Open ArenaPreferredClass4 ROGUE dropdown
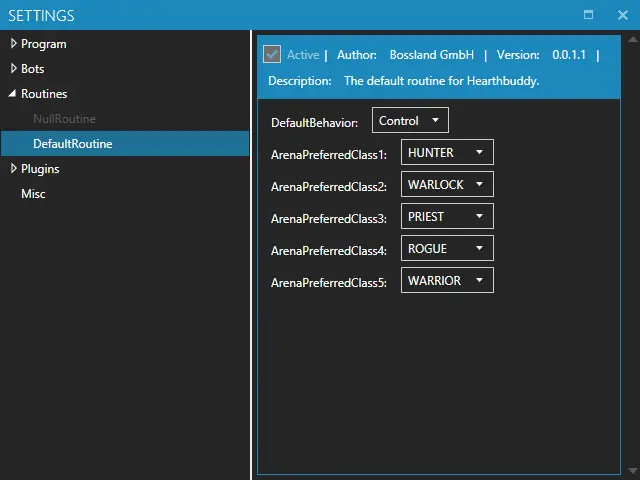Image resolution: width=640 pixels, height=480 pixels. pyautogui.click(x=446, y=249)
